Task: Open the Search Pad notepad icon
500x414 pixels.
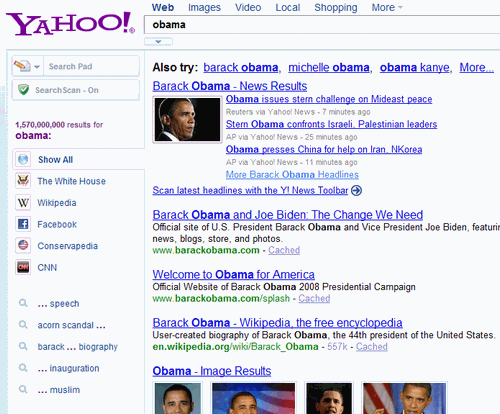Action: (22, 66)
